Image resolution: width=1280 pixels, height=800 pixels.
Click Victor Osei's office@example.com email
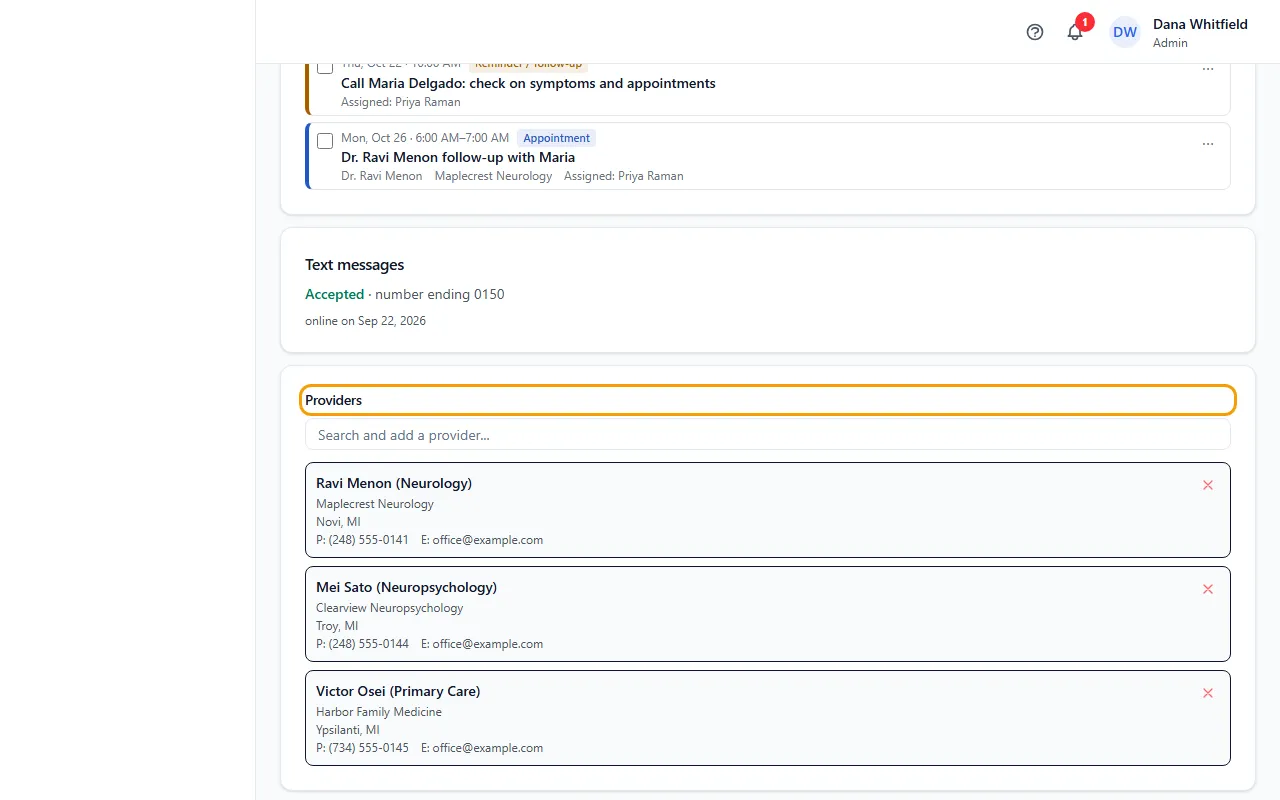pos(488,748)
